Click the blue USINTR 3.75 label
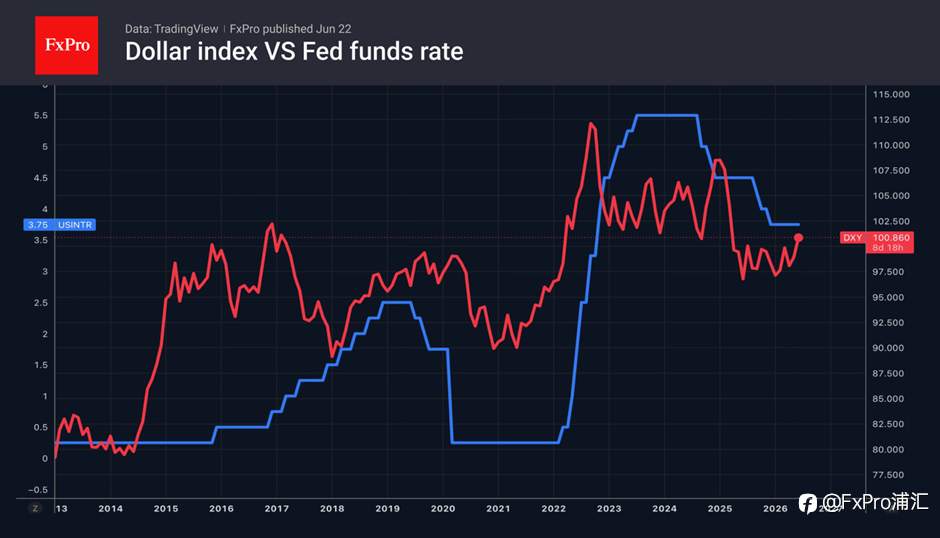The width and height of the screenshot is (940, 538). point(59,224)
